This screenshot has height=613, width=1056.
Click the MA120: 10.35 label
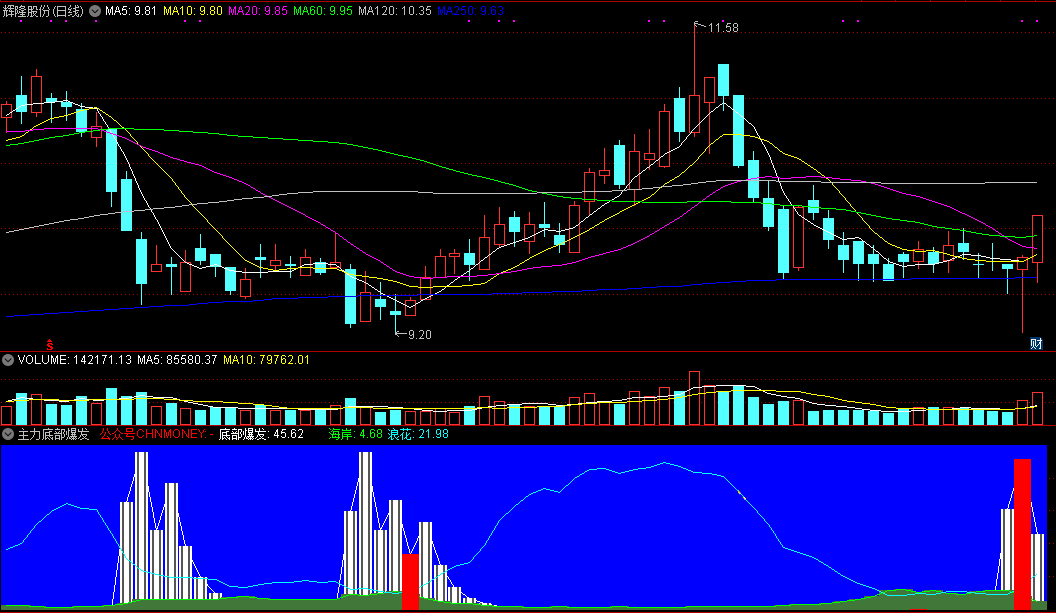[395, 11]
